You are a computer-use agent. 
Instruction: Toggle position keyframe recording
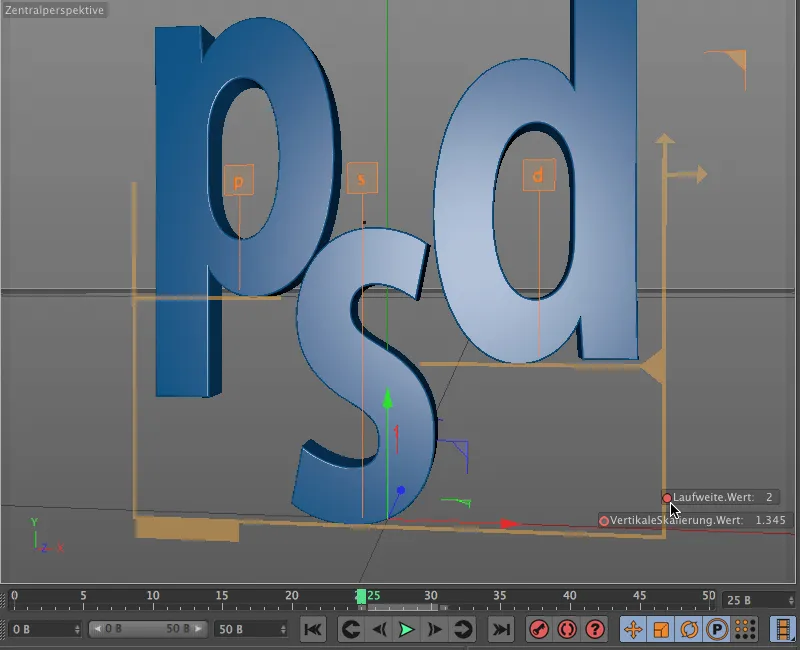coord(633,629)
